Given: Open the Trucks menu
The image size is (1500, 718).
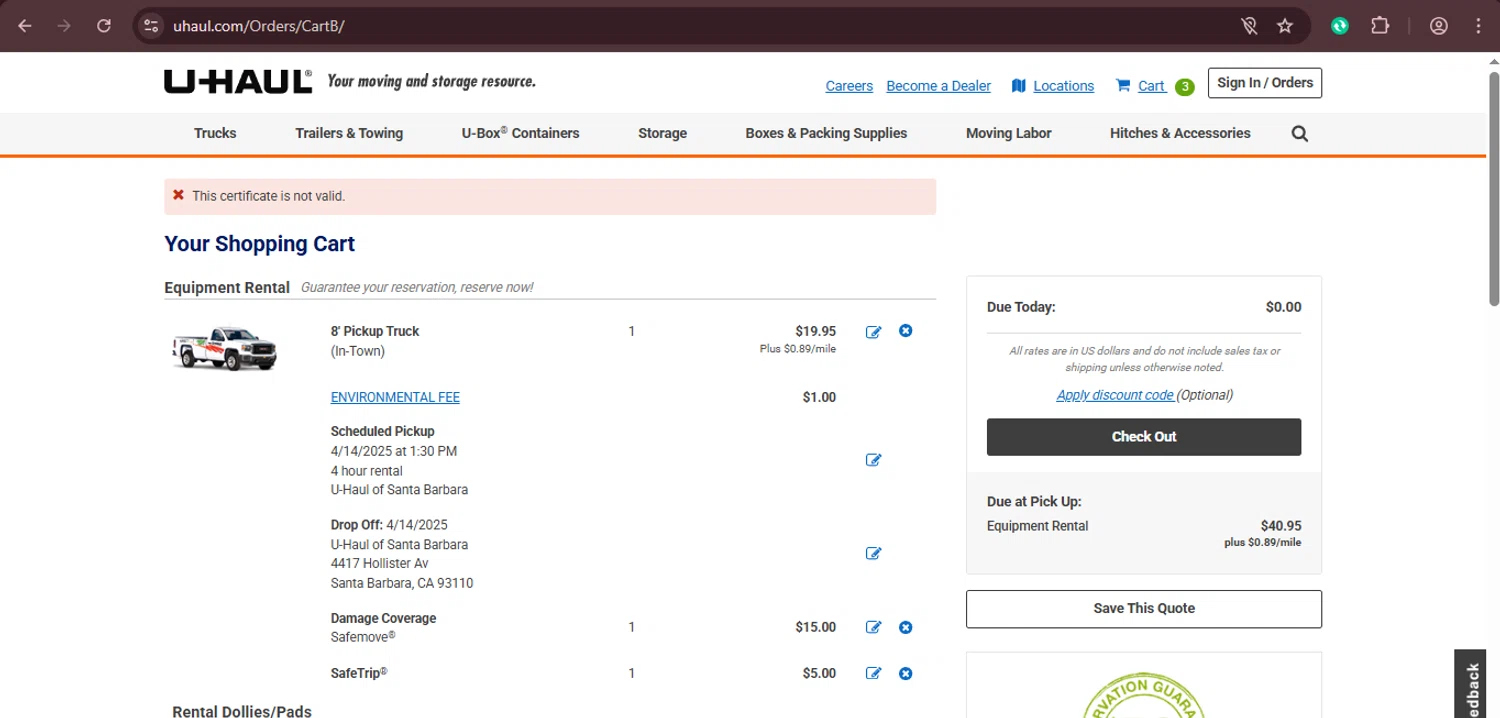Looking at the screenshot, I should tap(215, 133).
